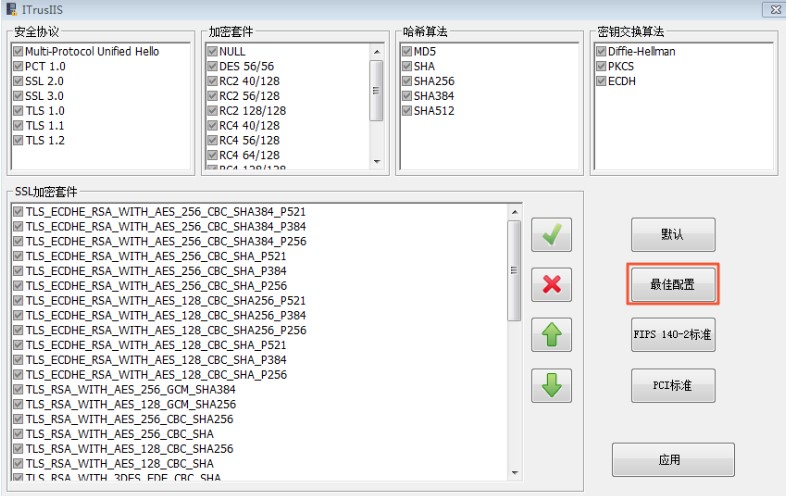Screen dimensions: 786x496
Task: Click the red X remove button
Action: [x=551, y=284]
